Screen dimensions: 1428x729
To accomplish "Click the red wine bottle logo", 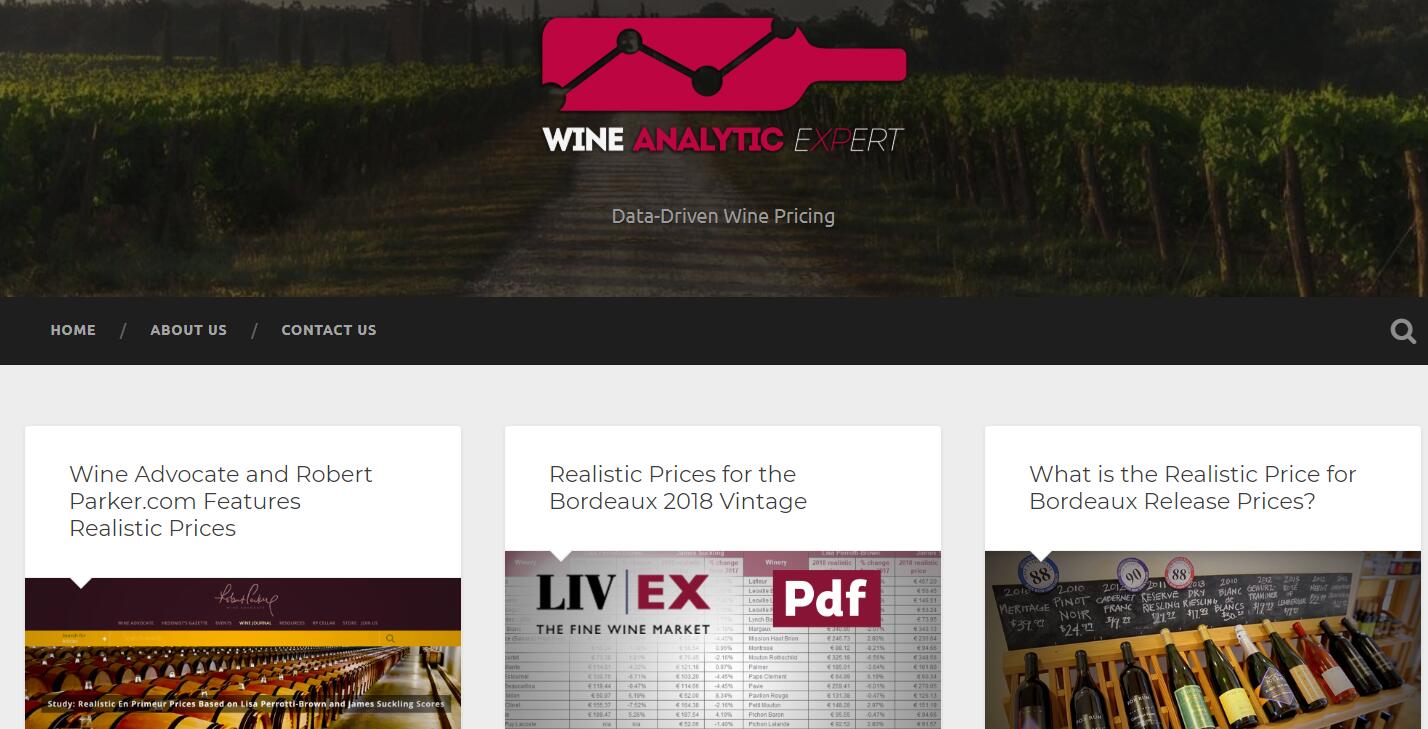I will [724, 64].
